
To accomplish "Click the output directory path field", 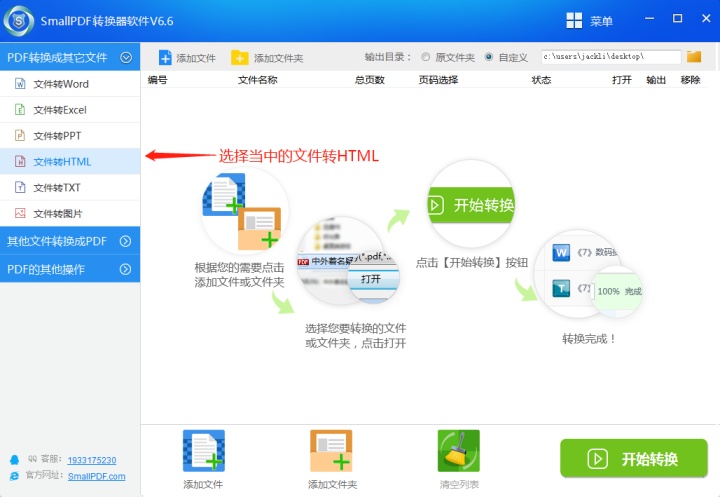I will [x=611, y=57].
